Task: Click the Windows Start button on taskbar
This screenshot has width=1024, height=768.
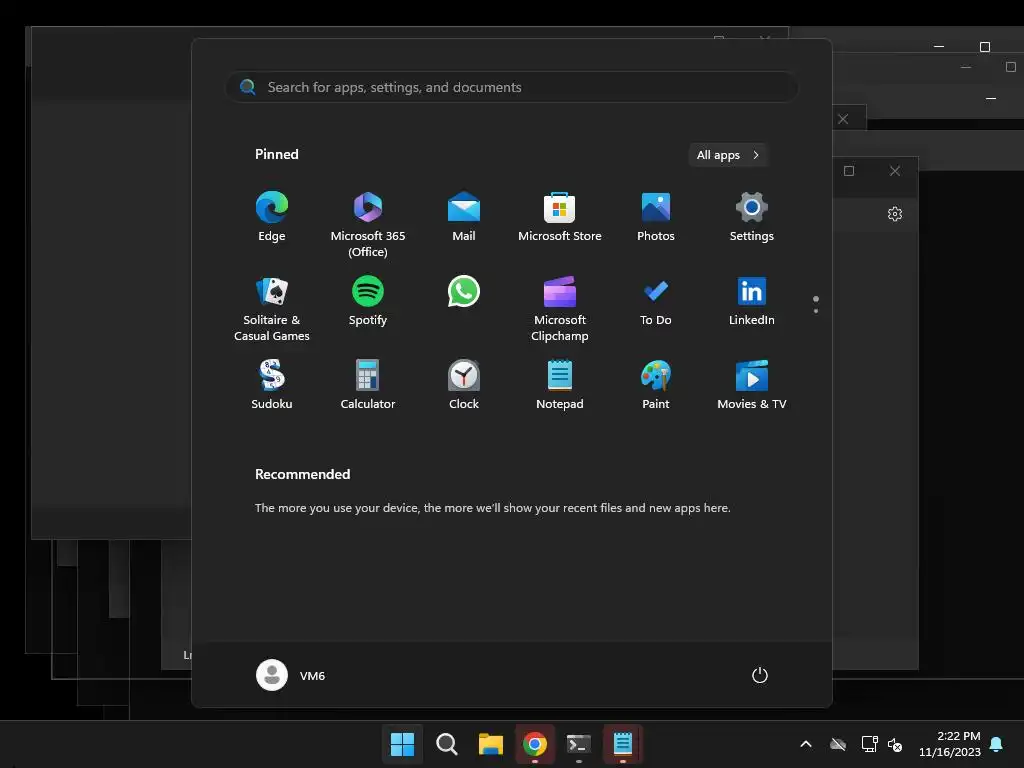Action: 402,744
